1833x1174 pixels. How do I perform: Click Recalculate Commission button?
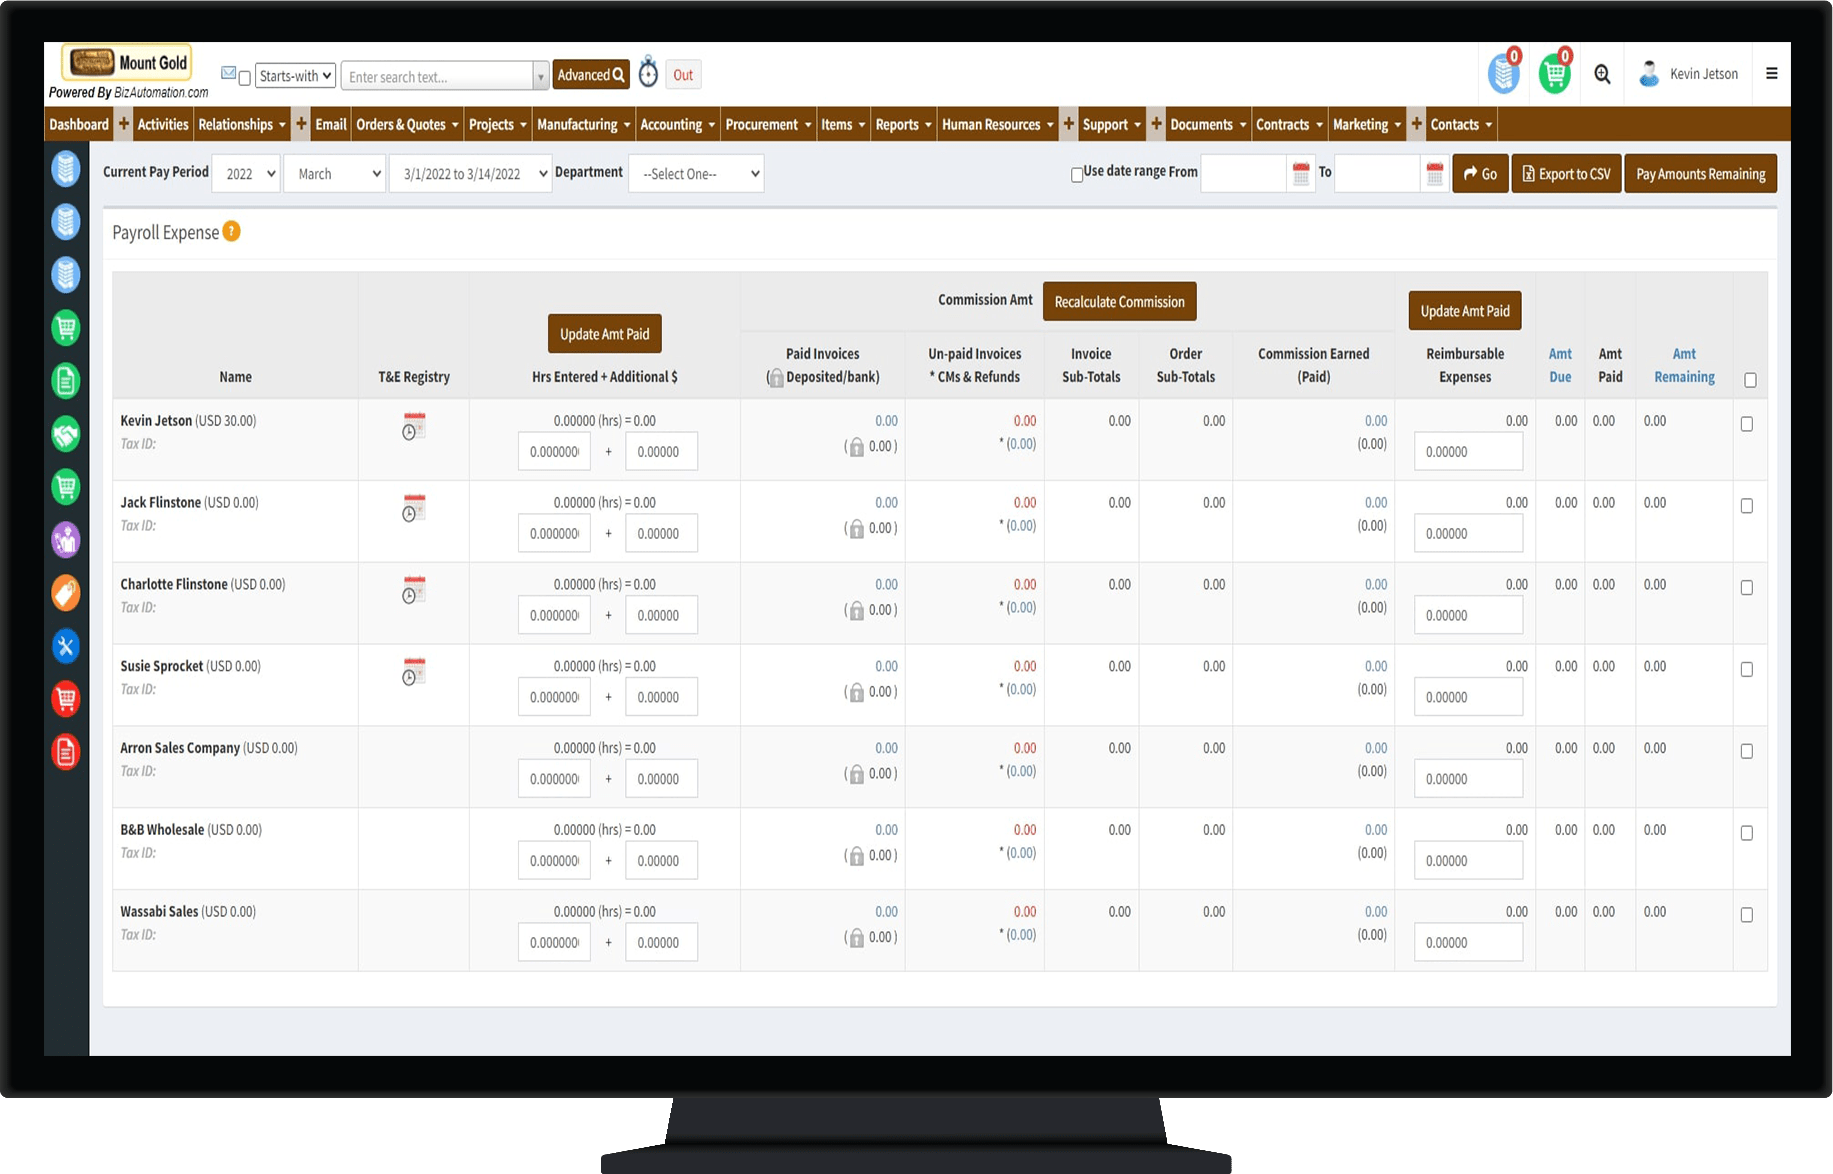pyautogui.click(x=1119, y=301)
